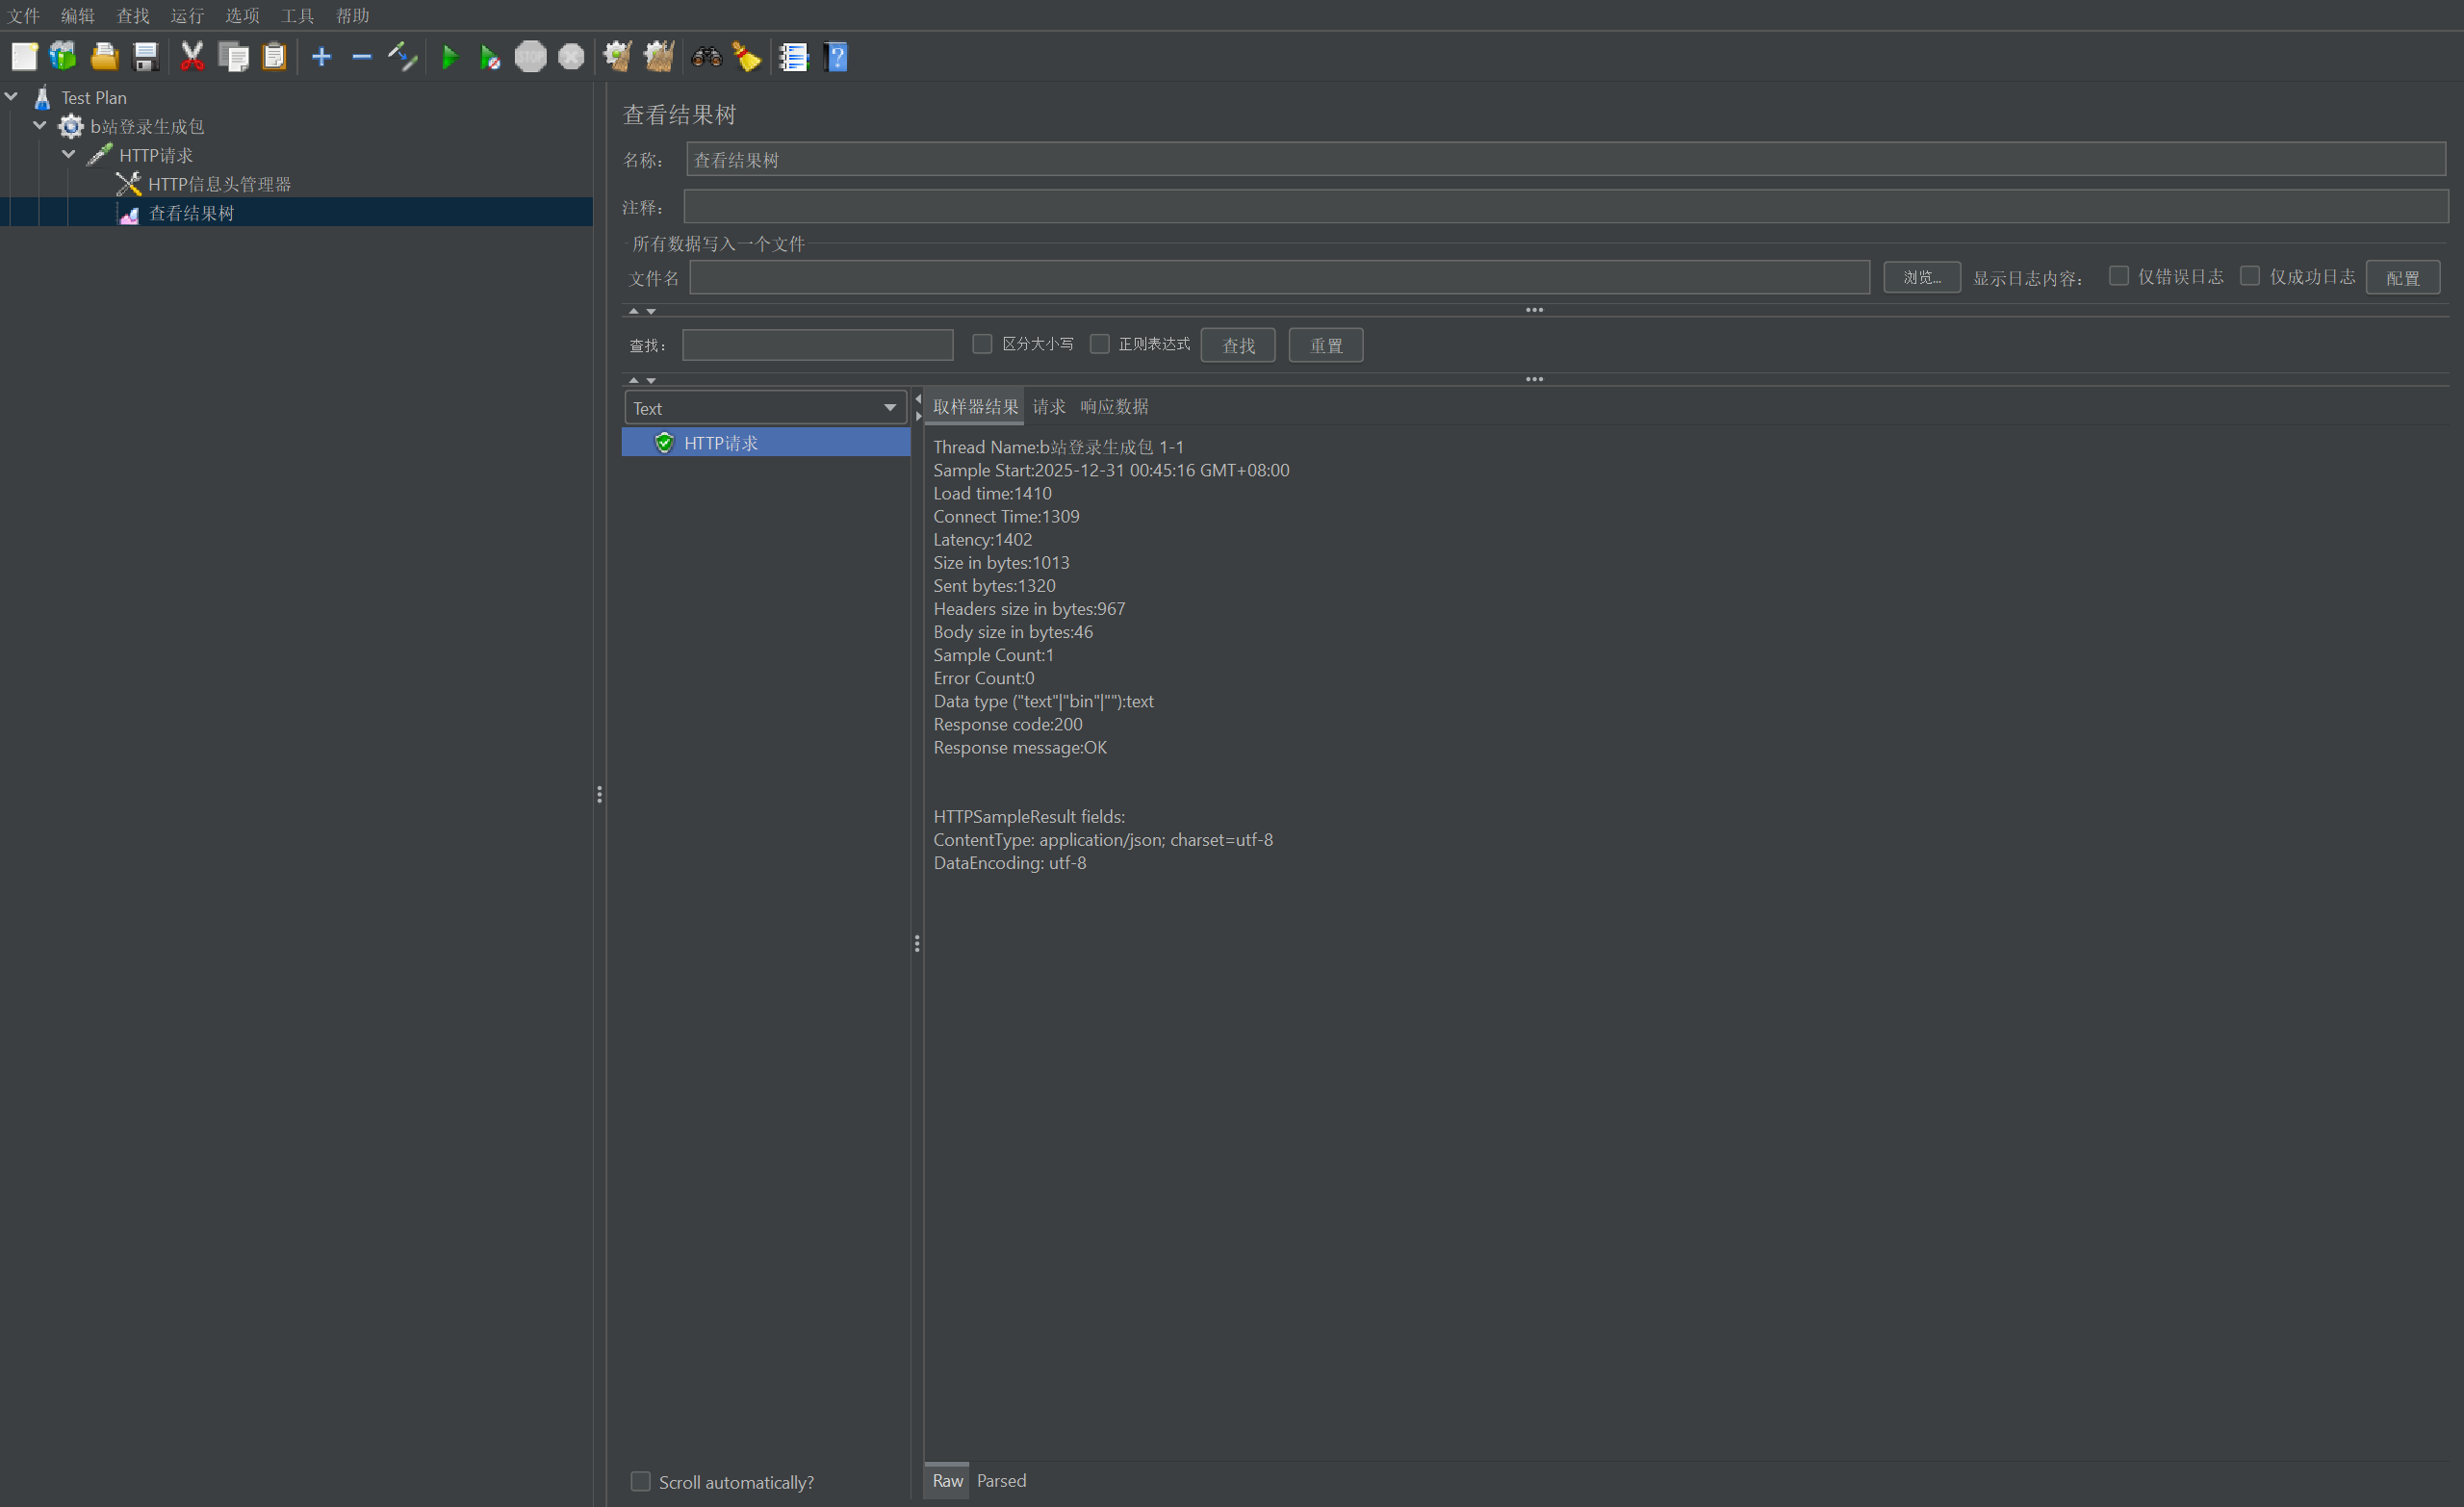Check the 区分大小写 option
Image resolution: width=2464 pixels, height=1507 pixels.
tap(982, 344)
